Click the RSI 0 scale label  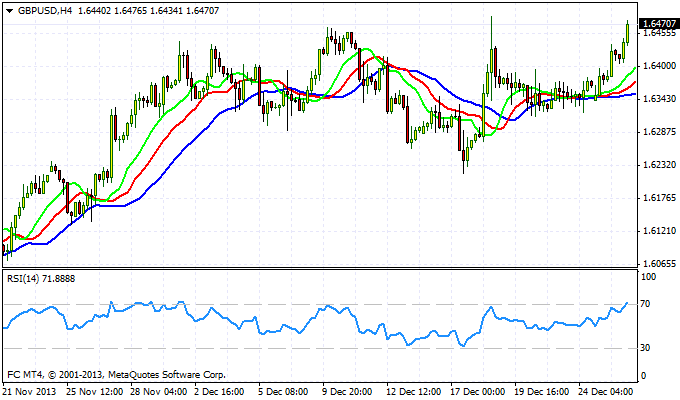tap(643, 376)
